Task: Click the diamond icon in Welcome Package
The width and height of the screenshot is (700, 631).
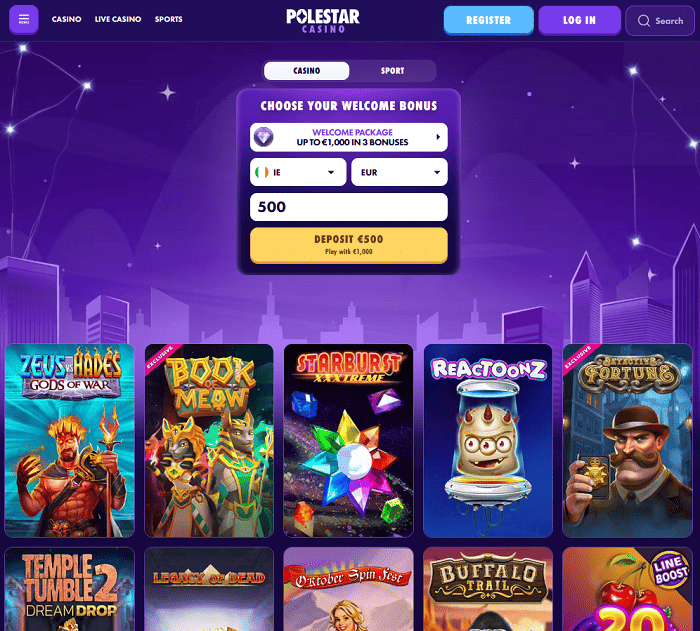Action: click(x=263, y=137)
